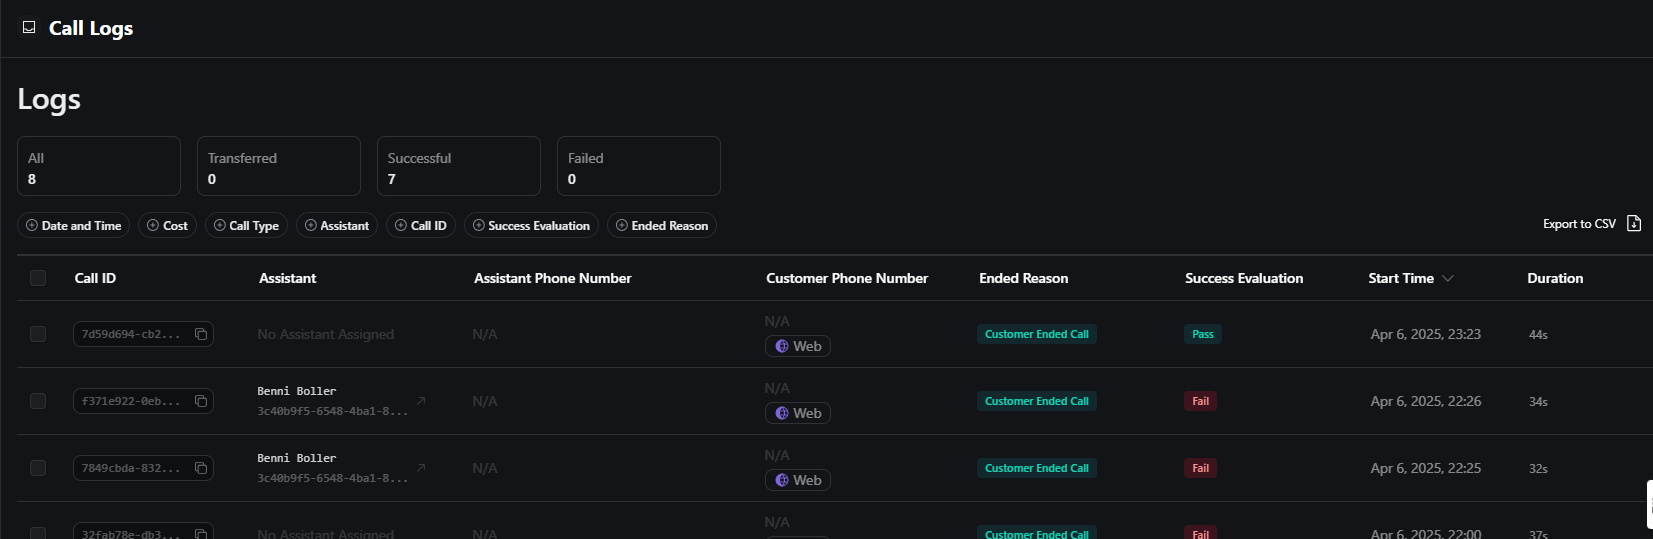Image resolution: width=1653 pixels, height=539 pixels.
Task: Show Successful calls tab
Action: (x=458, y=166)
